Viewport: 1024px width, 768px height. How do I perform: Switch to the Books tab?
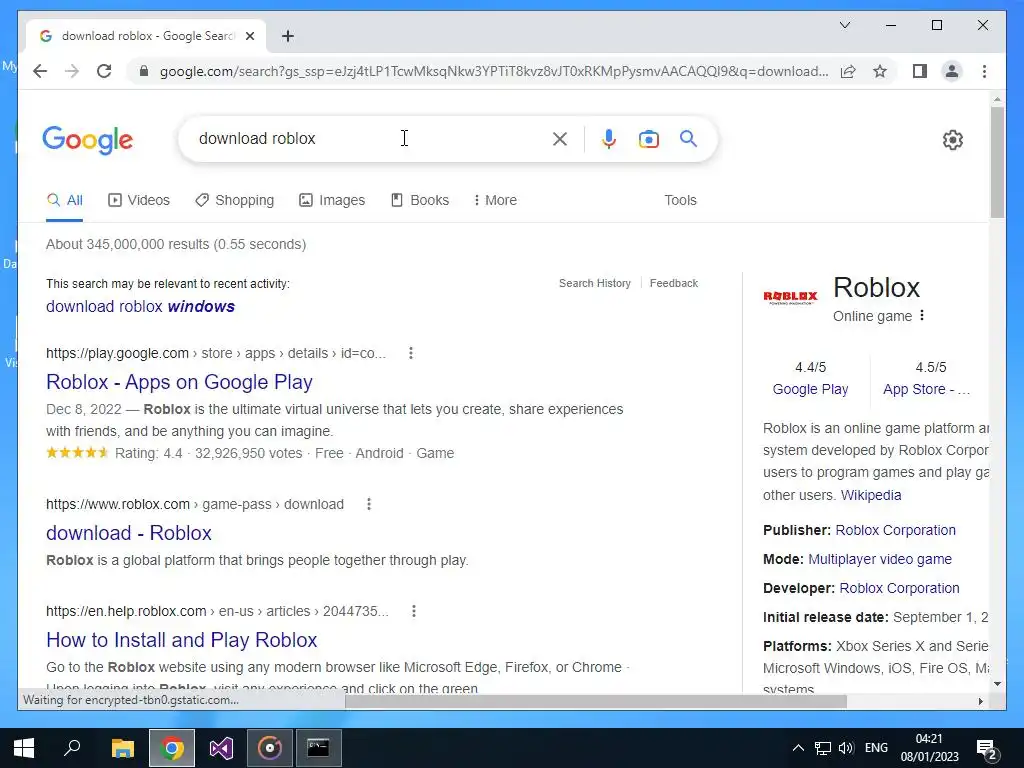(420, 200)
